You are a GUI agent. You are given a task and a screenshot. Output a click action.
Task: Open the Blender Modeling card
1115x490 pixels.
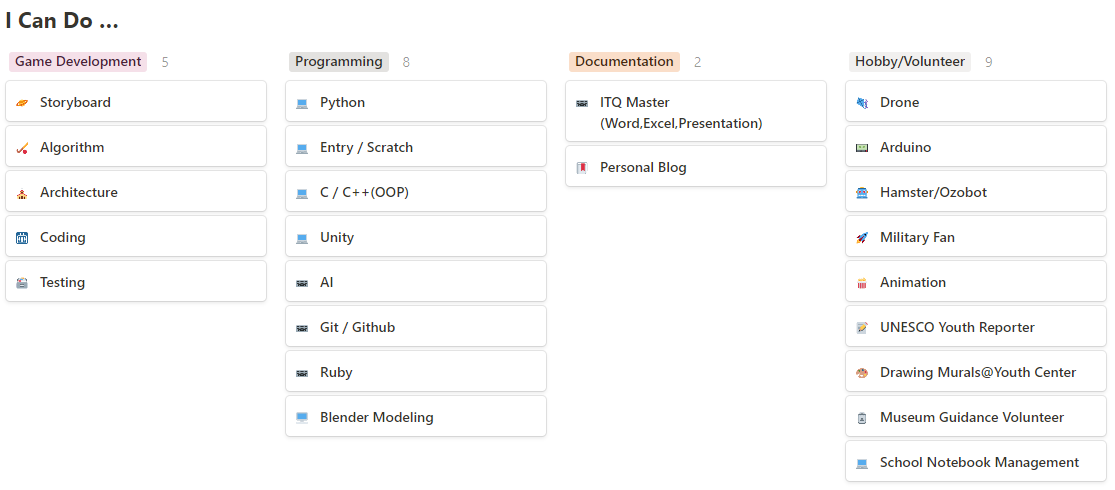coord(416,417)
